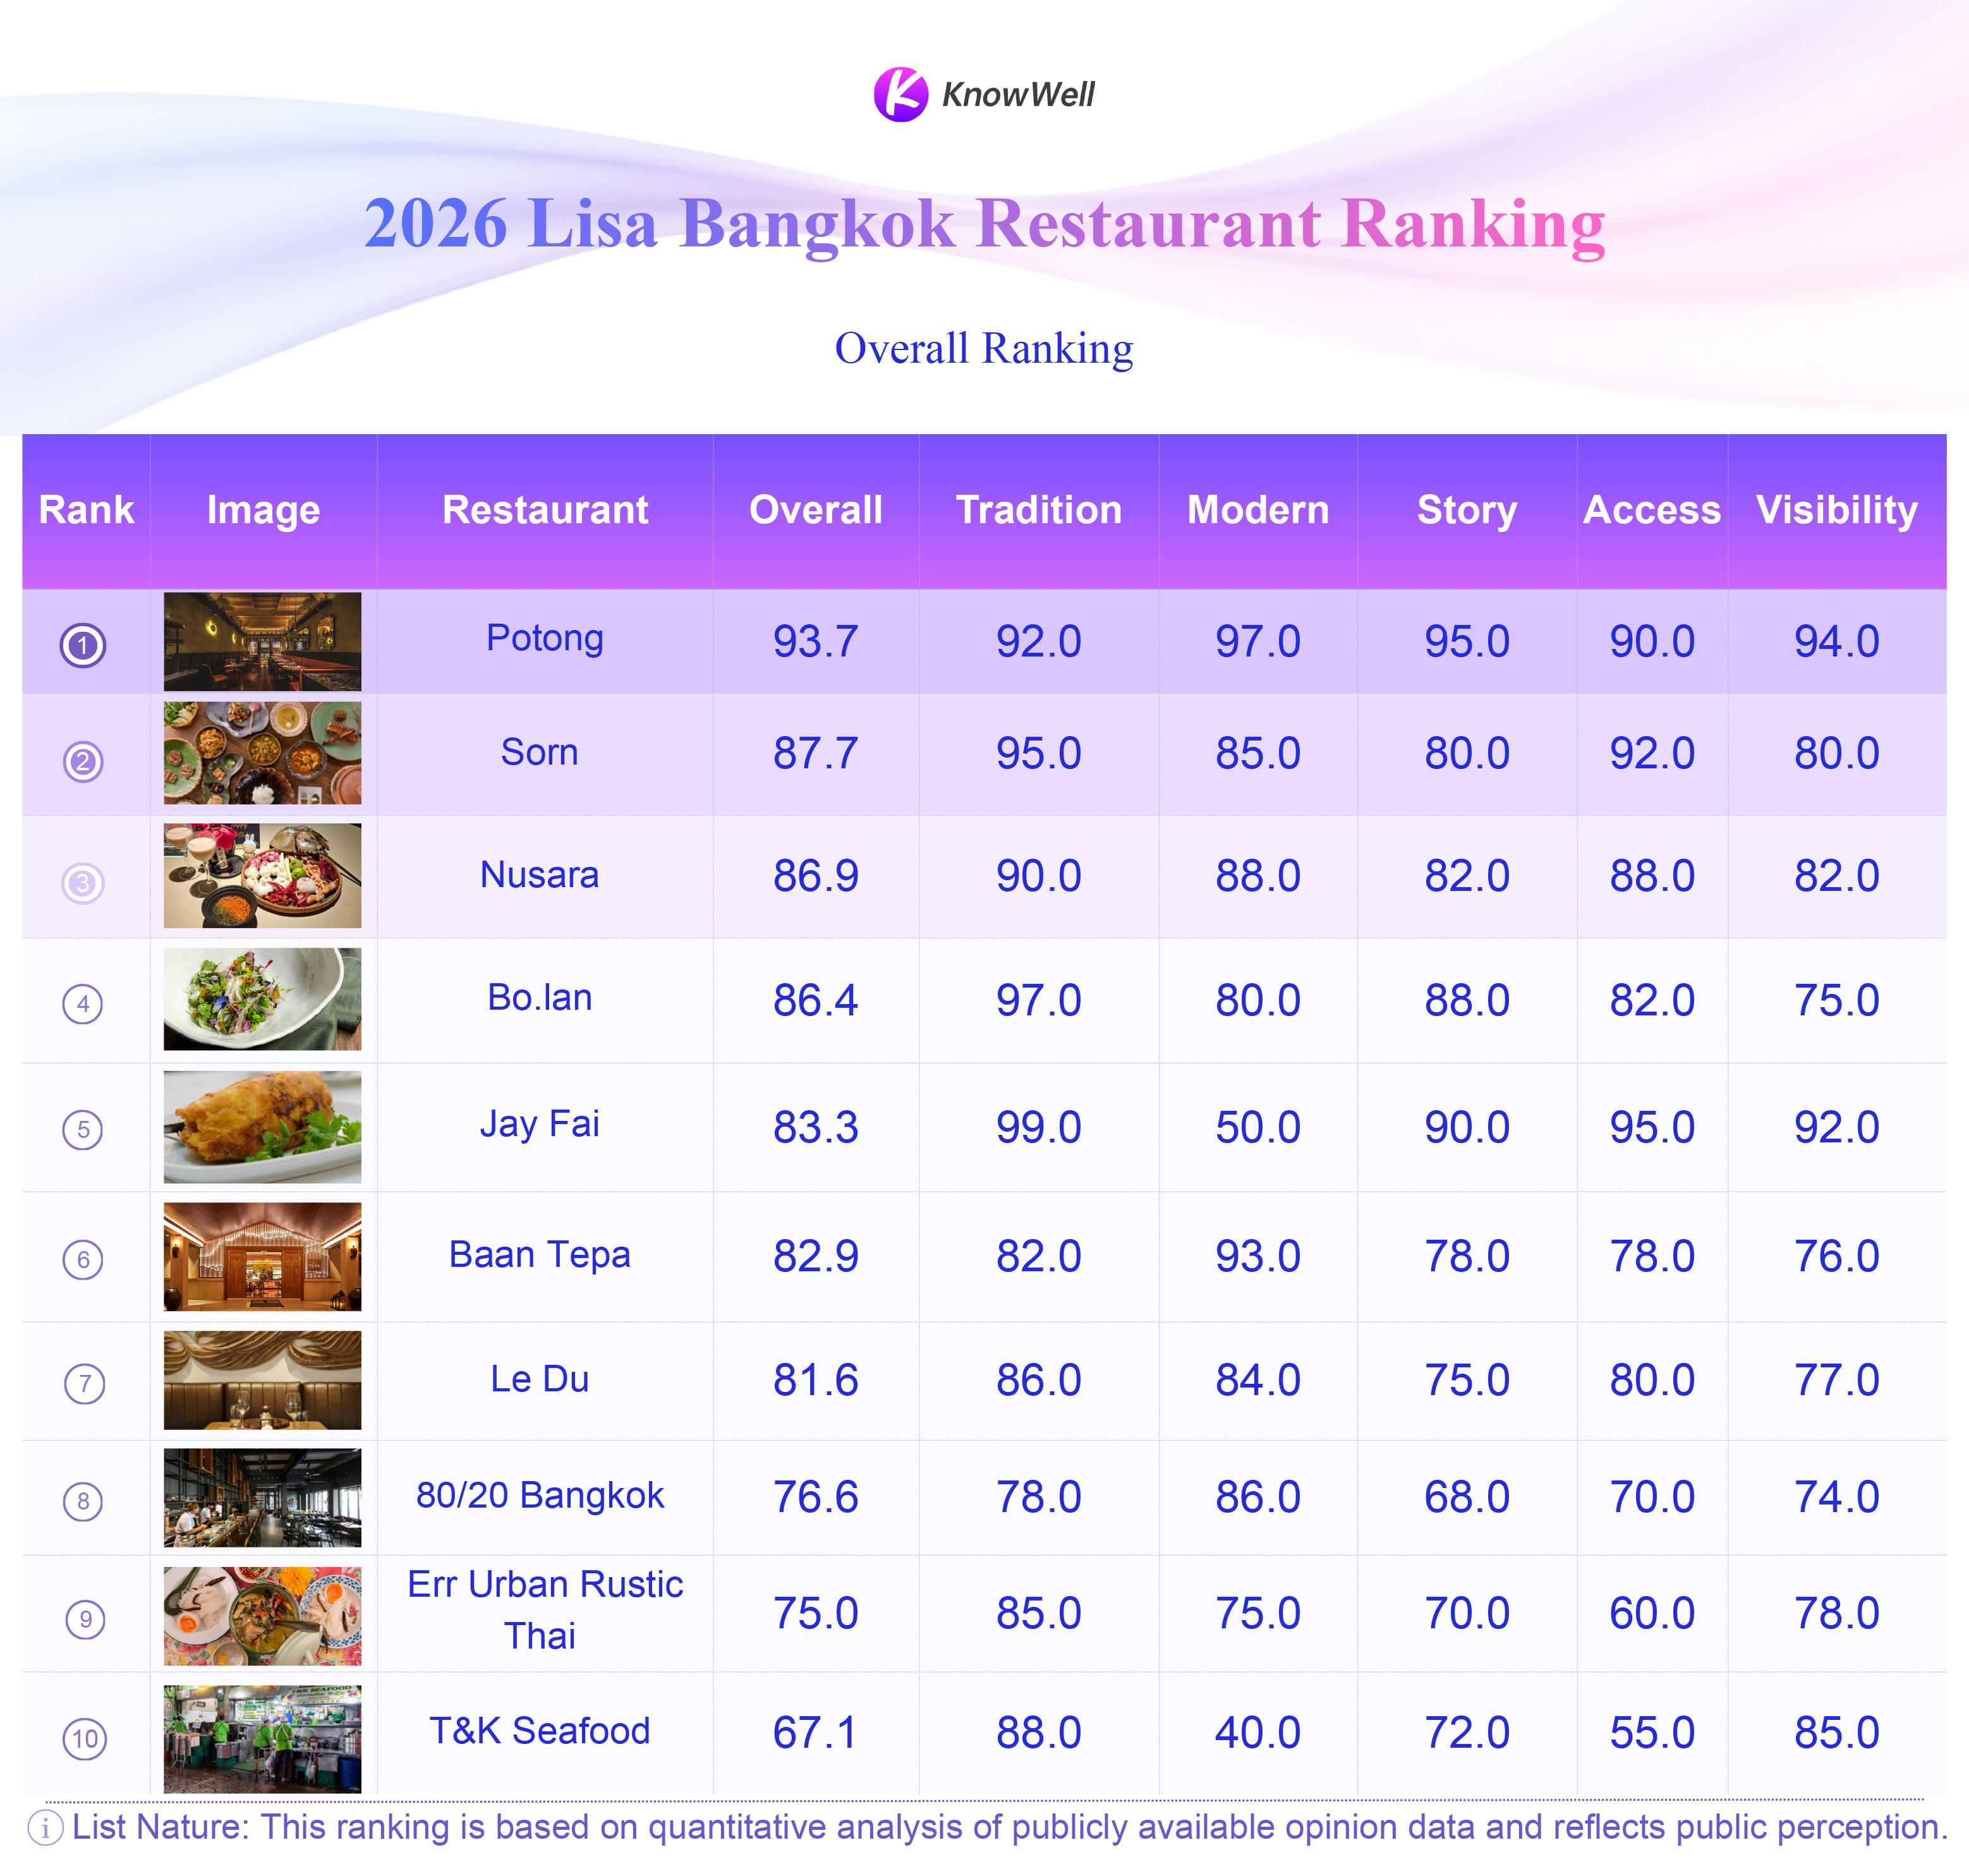Click the KnowWell brand name text
Screen dimensions: 1969x1876
point(1018,95)
